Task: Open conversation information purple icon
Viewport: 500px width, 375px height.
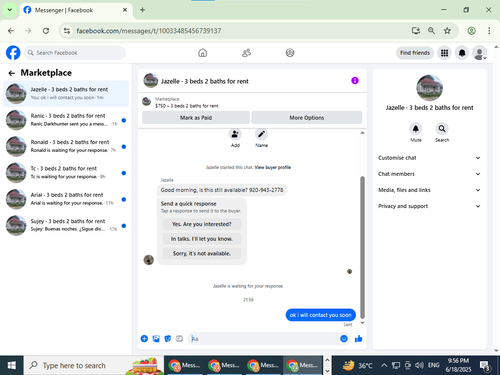Action: coord(355,81)
